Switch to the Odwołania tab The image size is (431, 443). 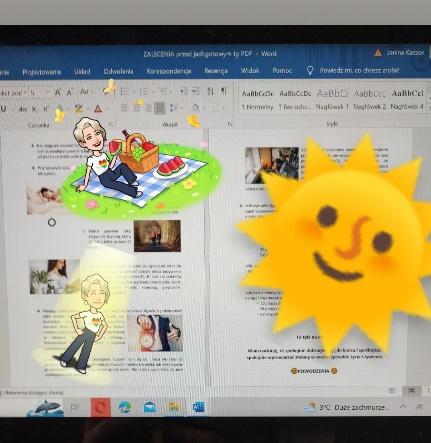coord(118,71)
